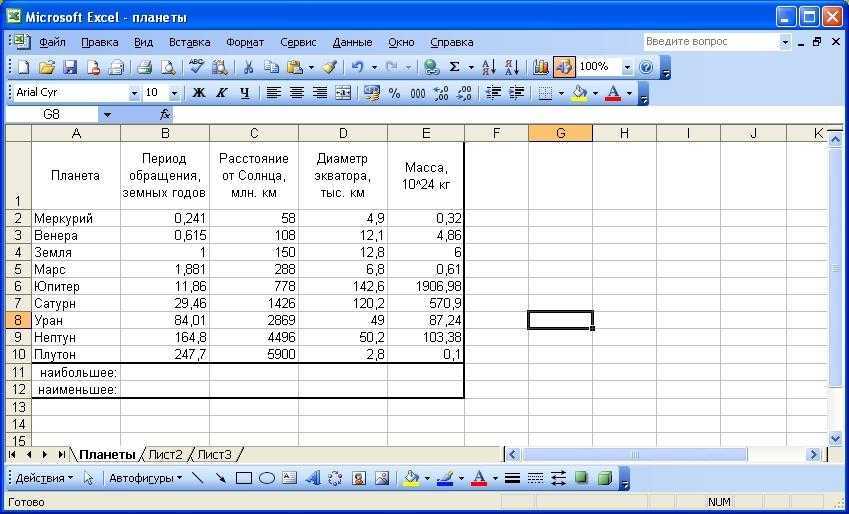The height and width of the screenshot is (514, 849).
Task: Copy the selection via the toolbar
Action: pyautogui.click(x=271, y=67)
